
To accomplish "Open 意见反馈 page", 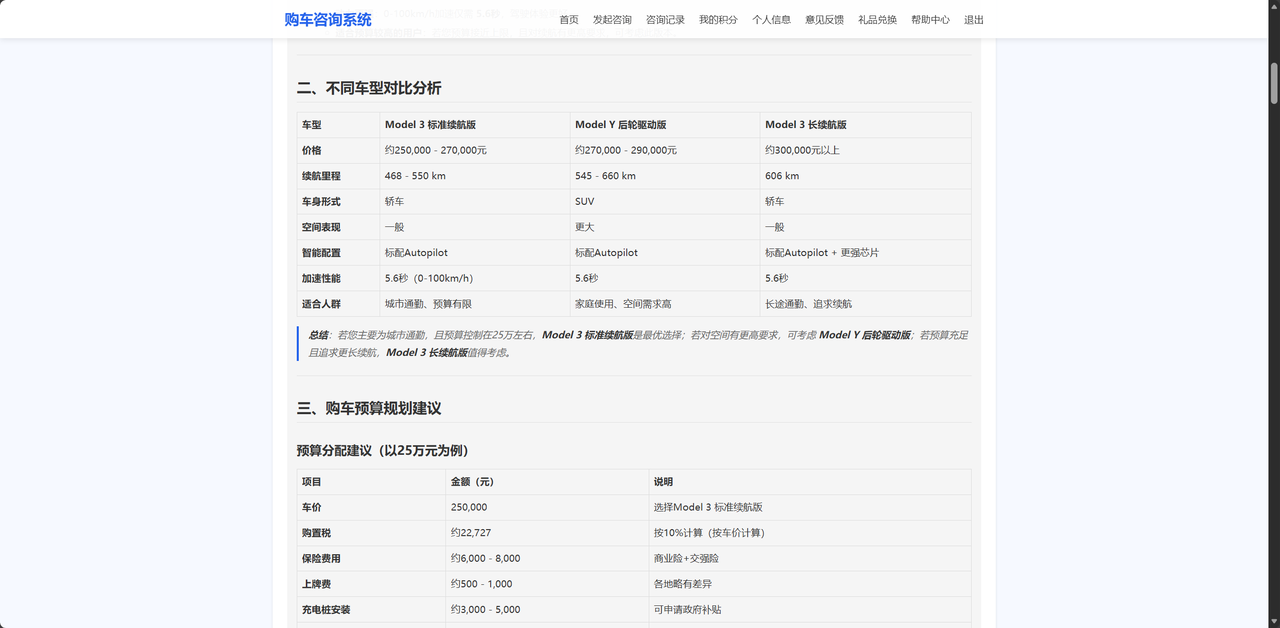I will coord(824,19).
